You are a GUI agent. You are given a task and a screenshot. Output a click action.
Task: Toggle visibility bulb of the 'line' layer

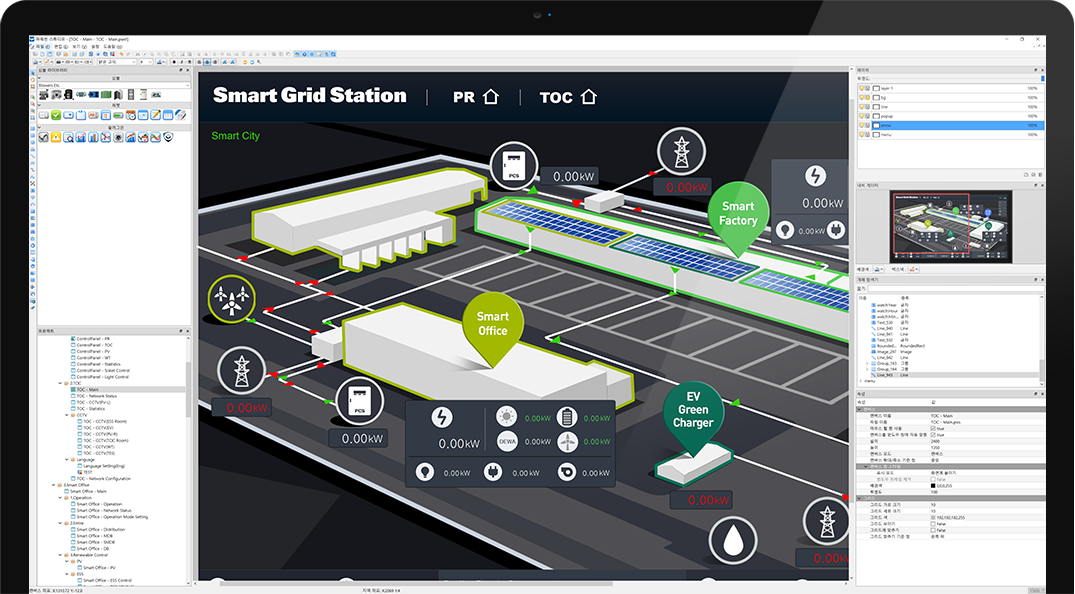(862, 107)
